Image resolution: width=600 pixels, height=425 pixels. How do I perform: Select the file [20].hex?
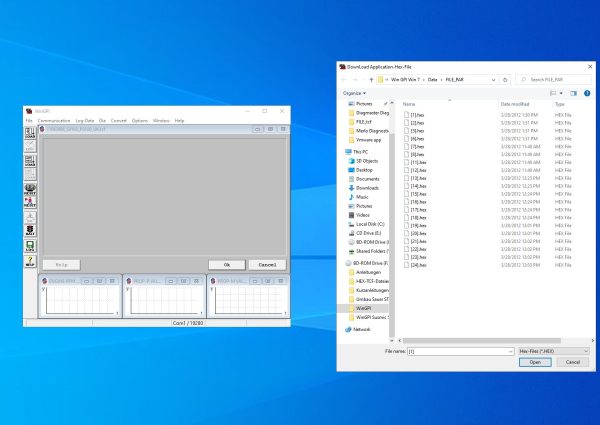[415, 233]
